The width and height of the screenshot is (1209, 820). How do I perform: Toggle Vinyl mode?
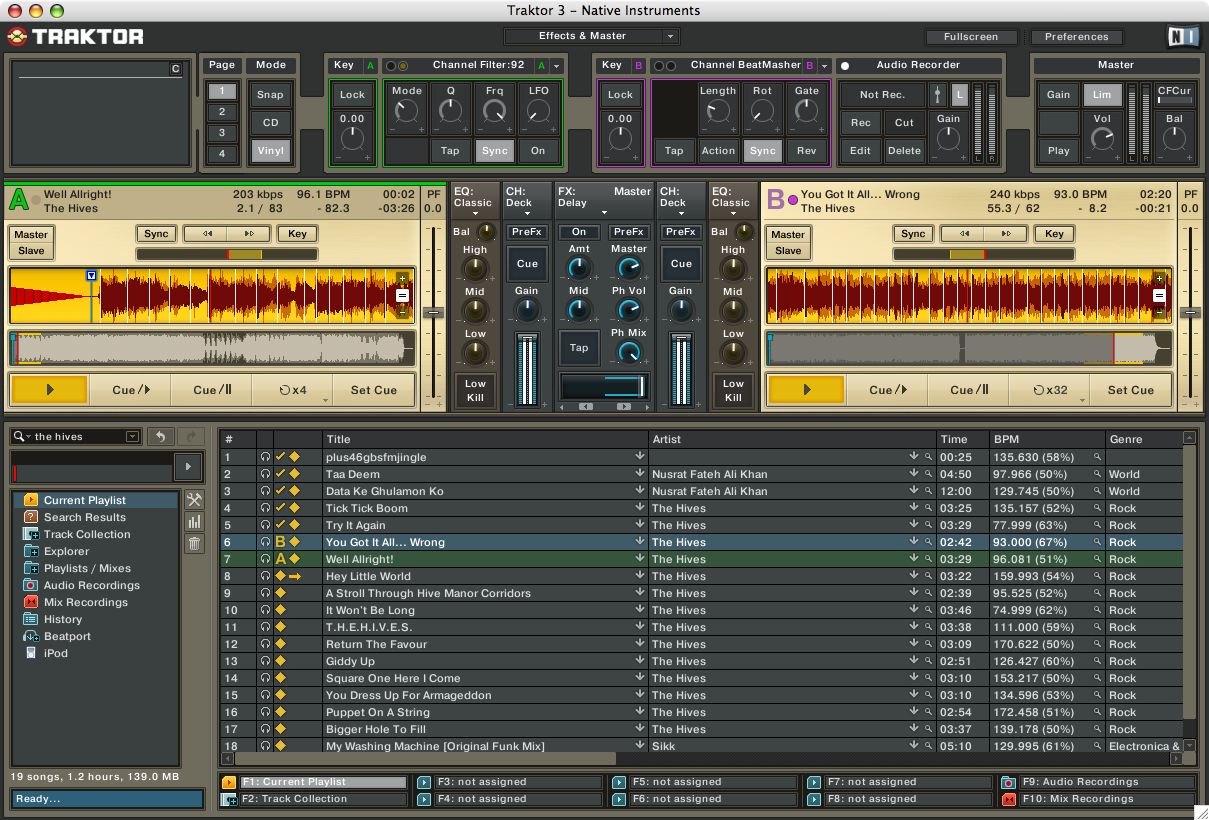[270, 152]
